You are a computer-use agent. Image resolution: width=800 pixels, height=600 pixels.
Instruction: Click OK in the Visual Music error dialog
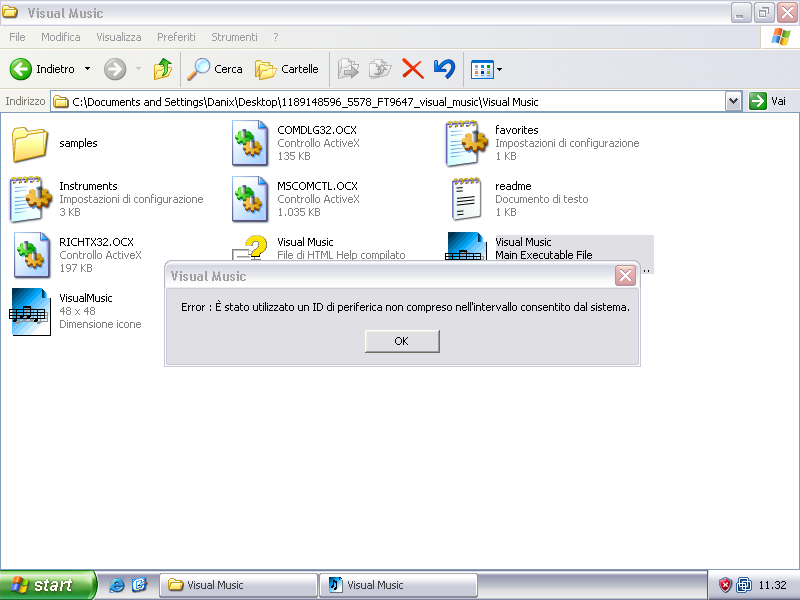401,341
